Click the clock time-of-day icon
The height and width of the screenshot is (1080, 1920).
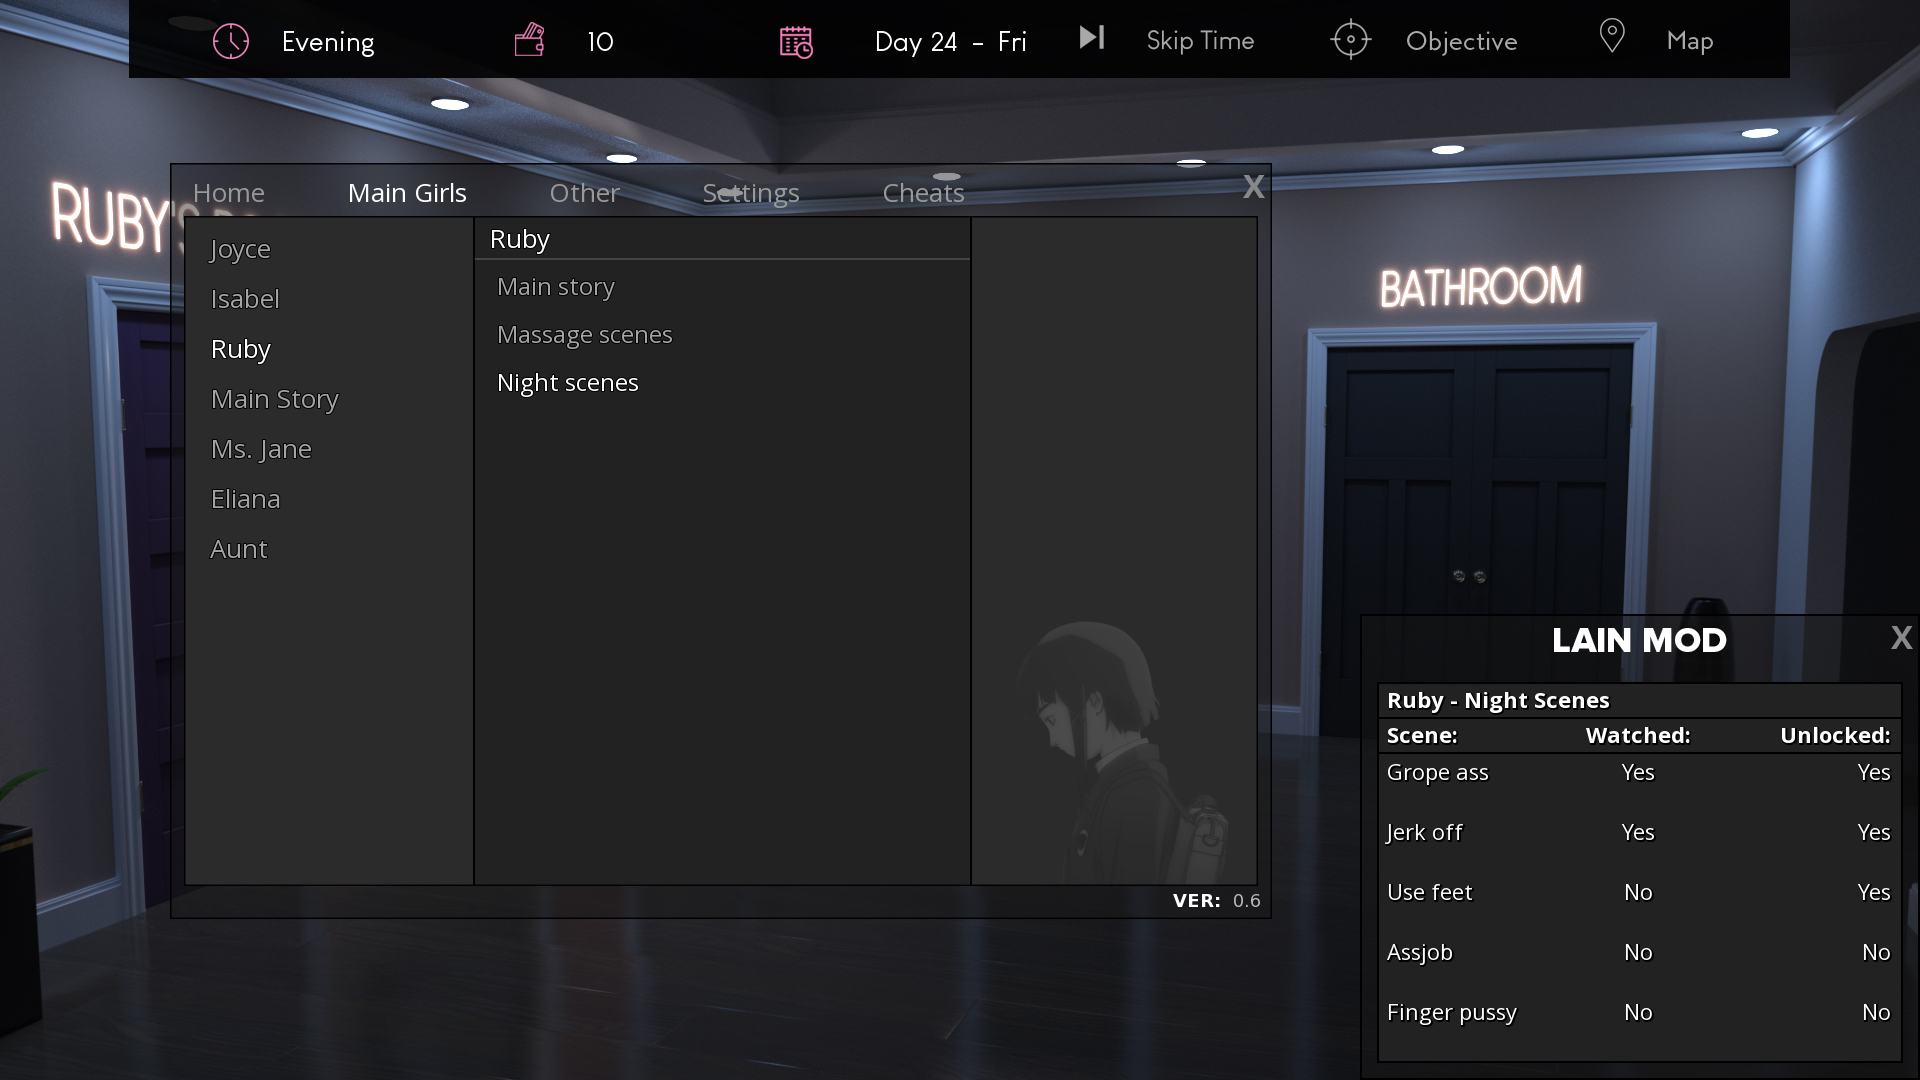tap(231, 41)
